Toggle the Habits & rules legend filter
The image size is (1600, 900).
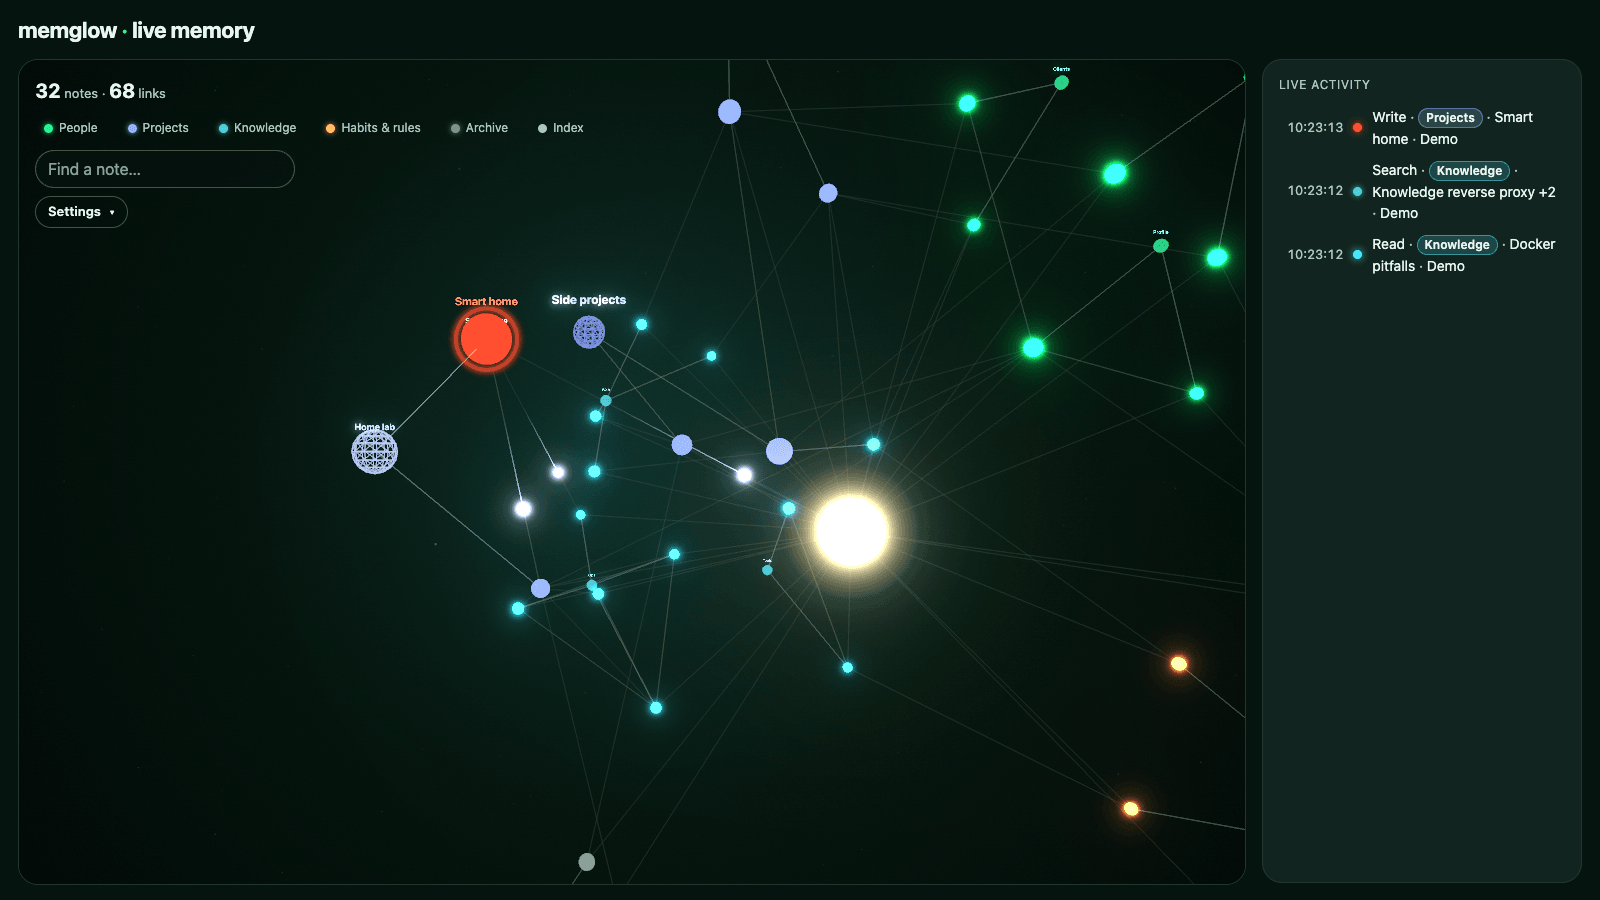pyautogui.click(x=373, y=128)
